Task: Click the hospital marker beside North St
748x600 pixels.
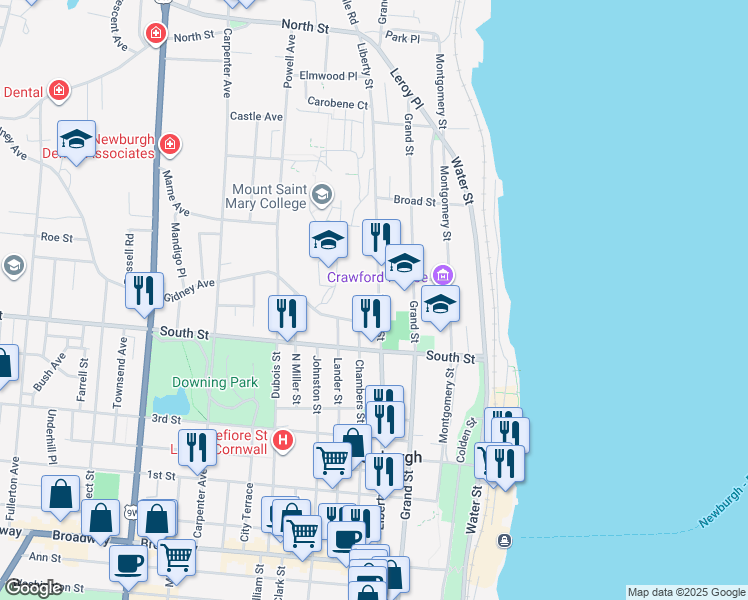Action: (155, 35)
